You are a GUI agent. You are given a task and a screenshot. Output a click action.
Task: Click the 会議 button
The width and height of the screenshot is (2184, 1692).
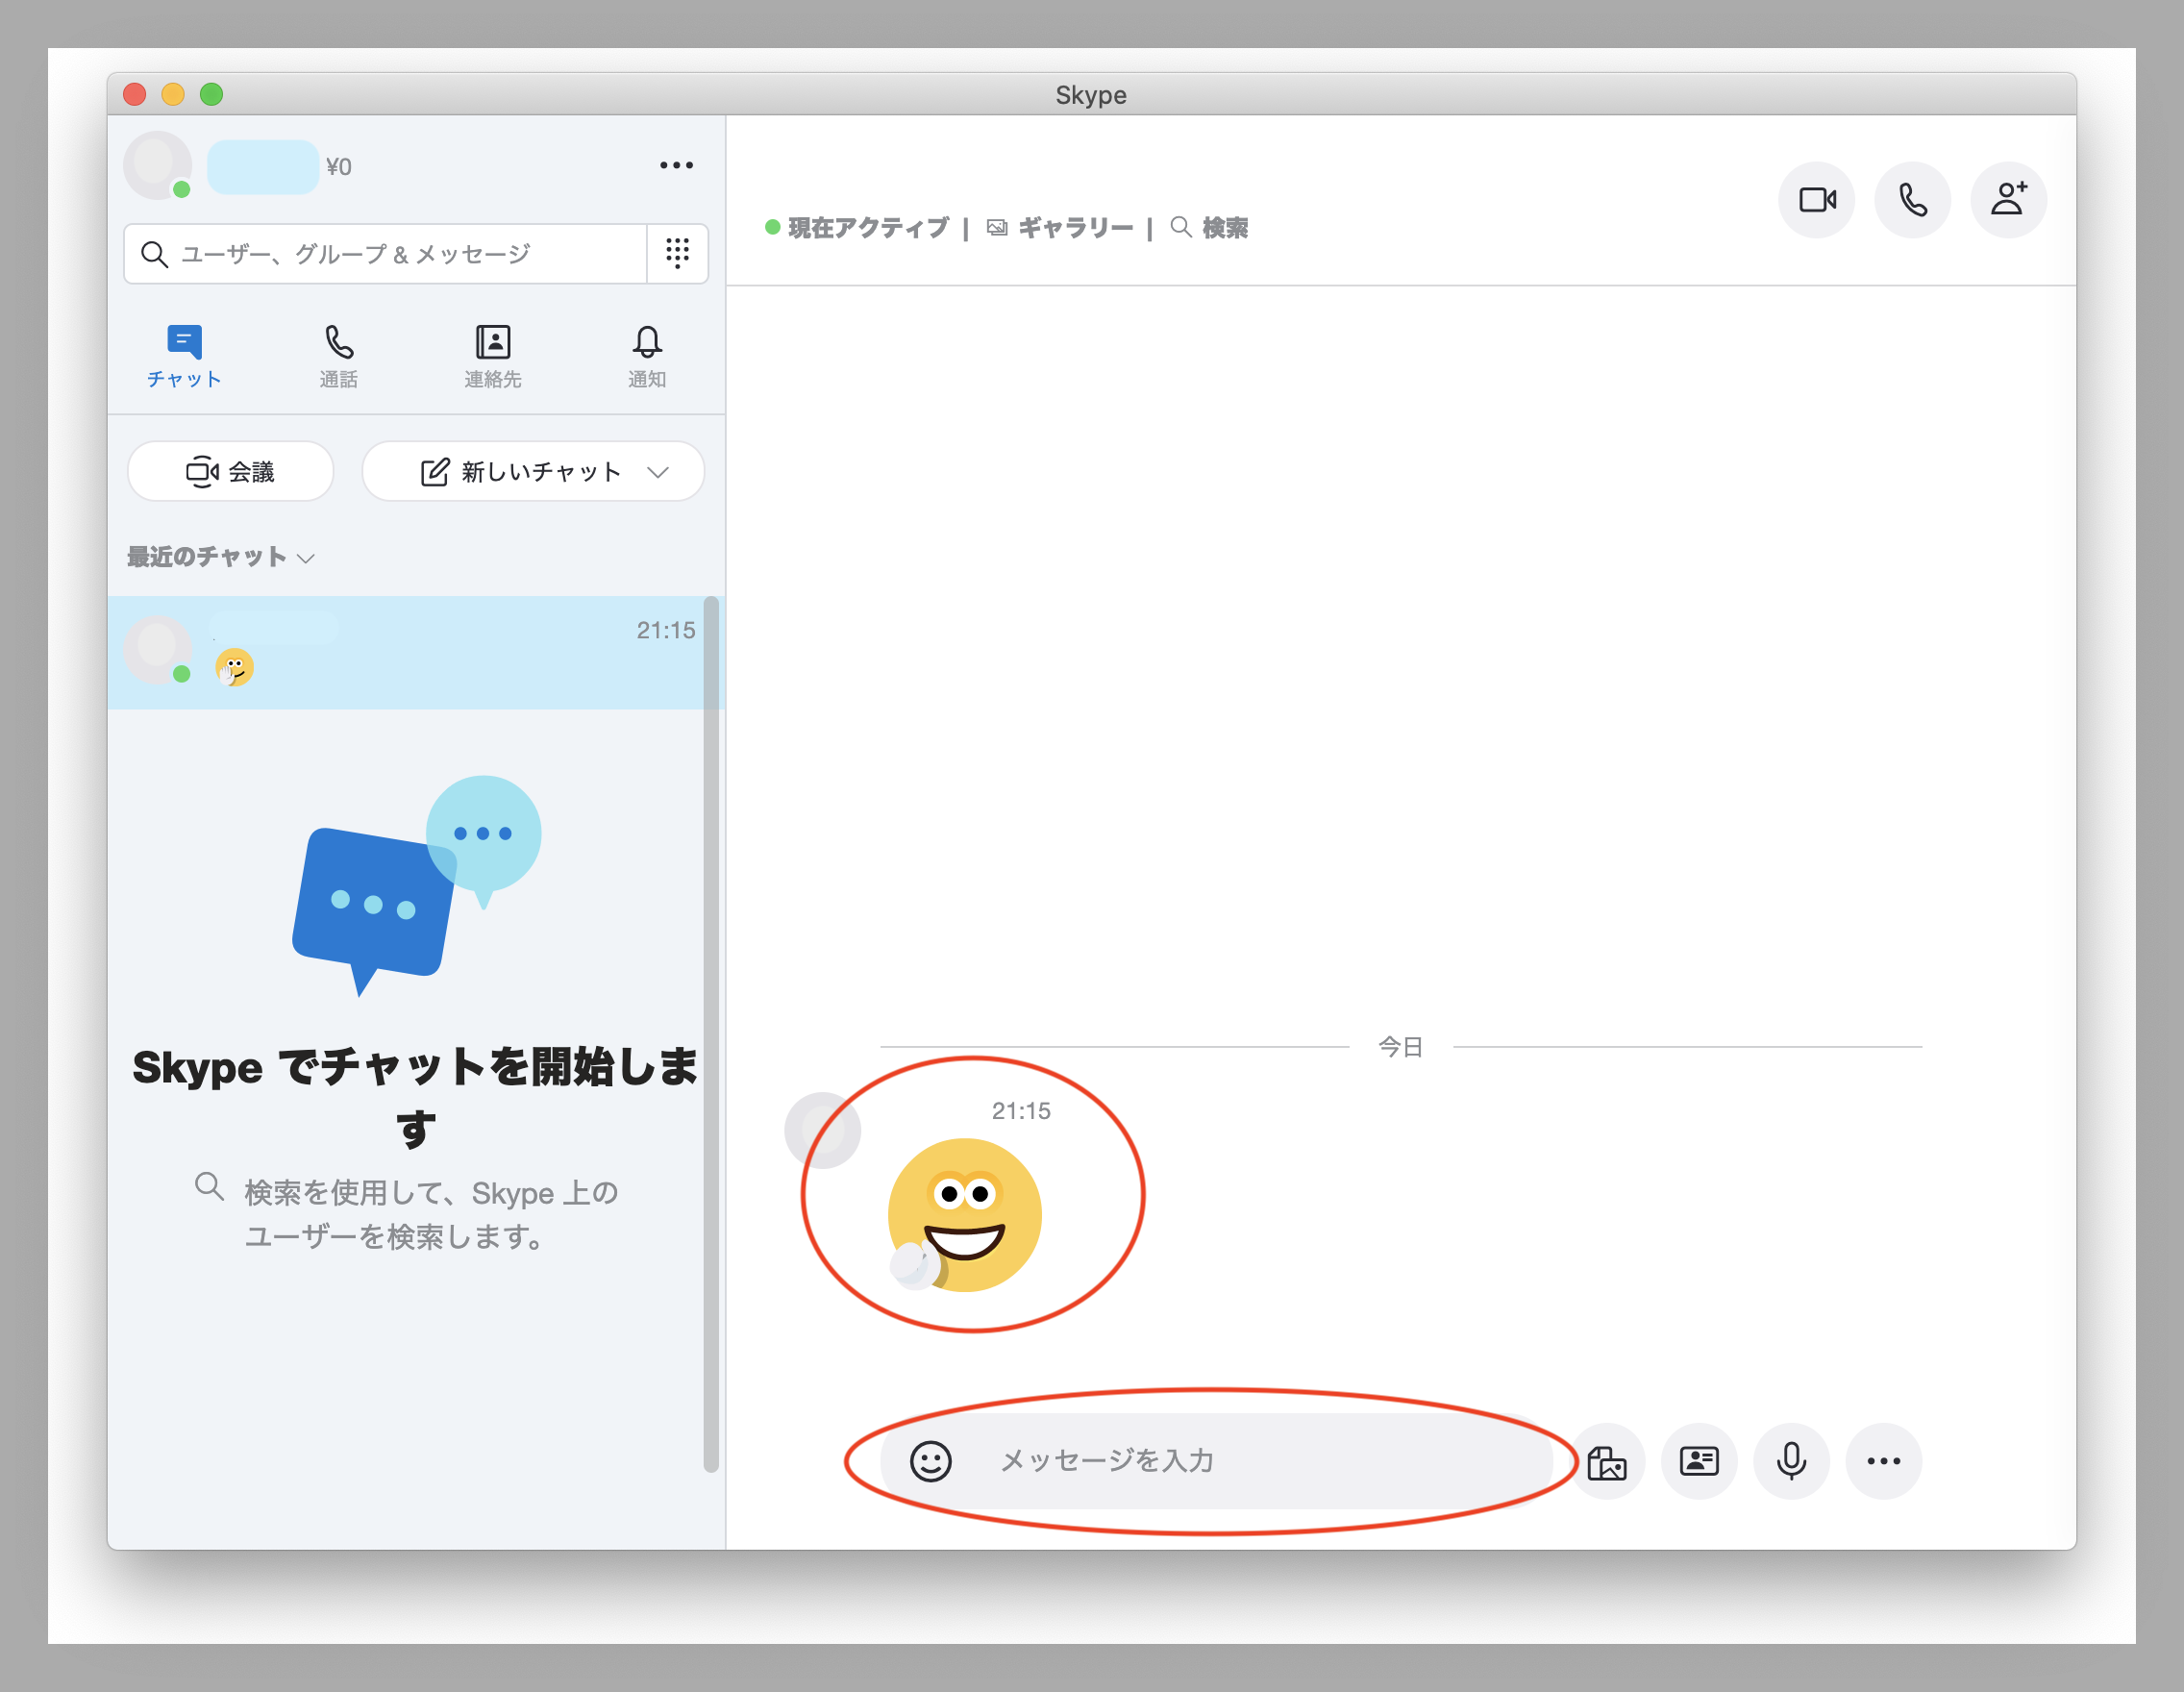click(x=230, y=471)
